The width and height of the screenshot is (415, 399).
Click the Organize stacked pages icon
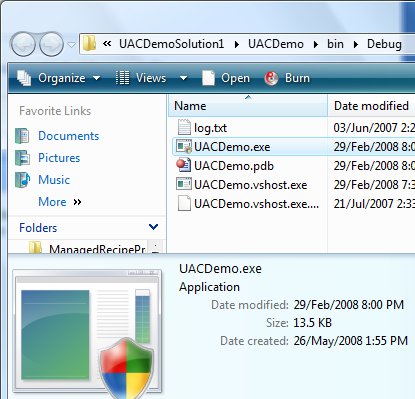tap(24, 78)
